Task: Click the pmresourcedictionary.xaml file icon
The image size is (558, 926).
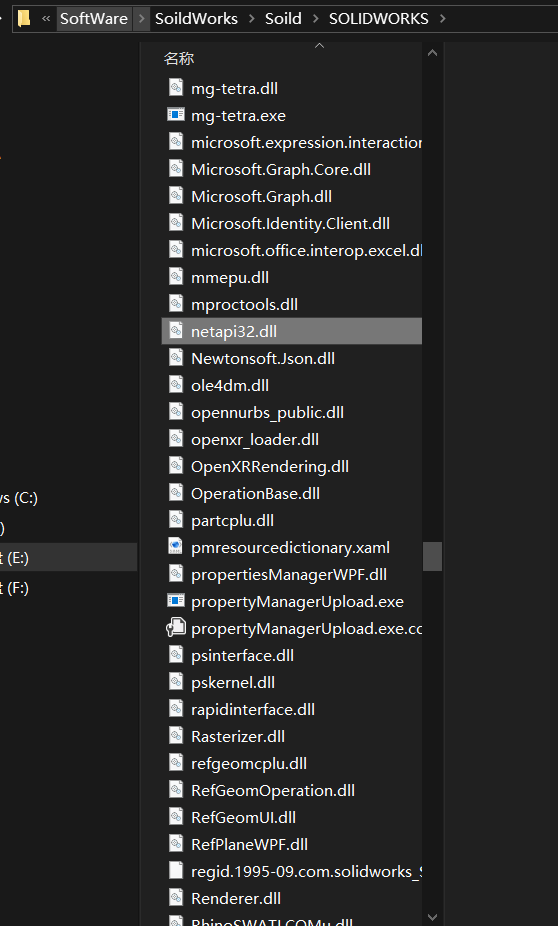Action: [x=176, y=547]
